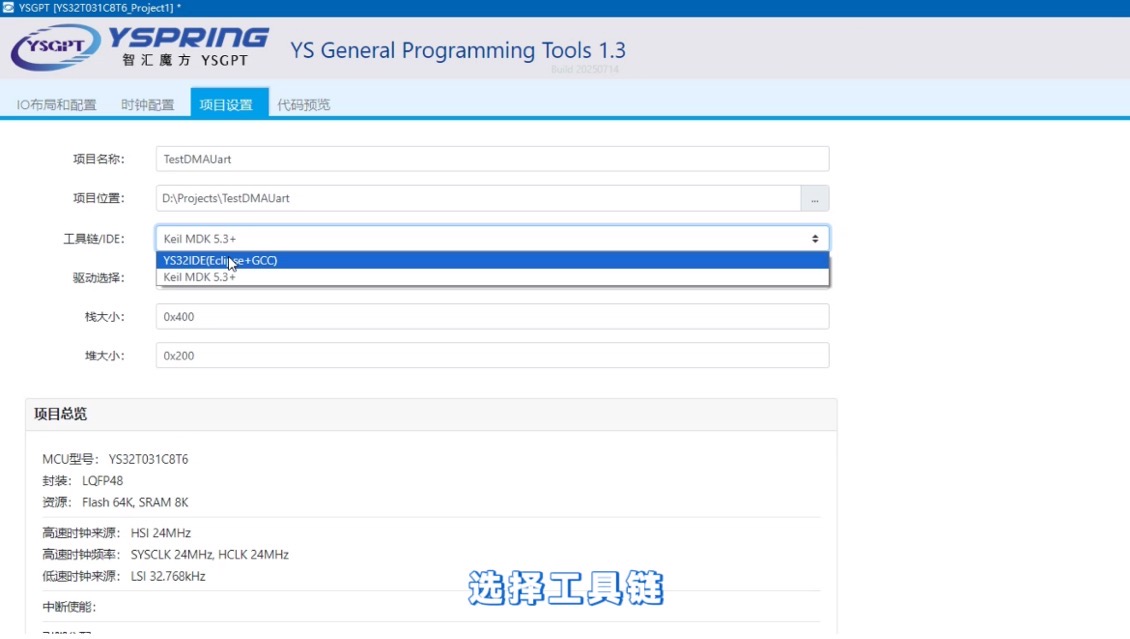Click the 驱动选择 label
The height and width of the screenshot is (639, 1130).
(98, 278)
